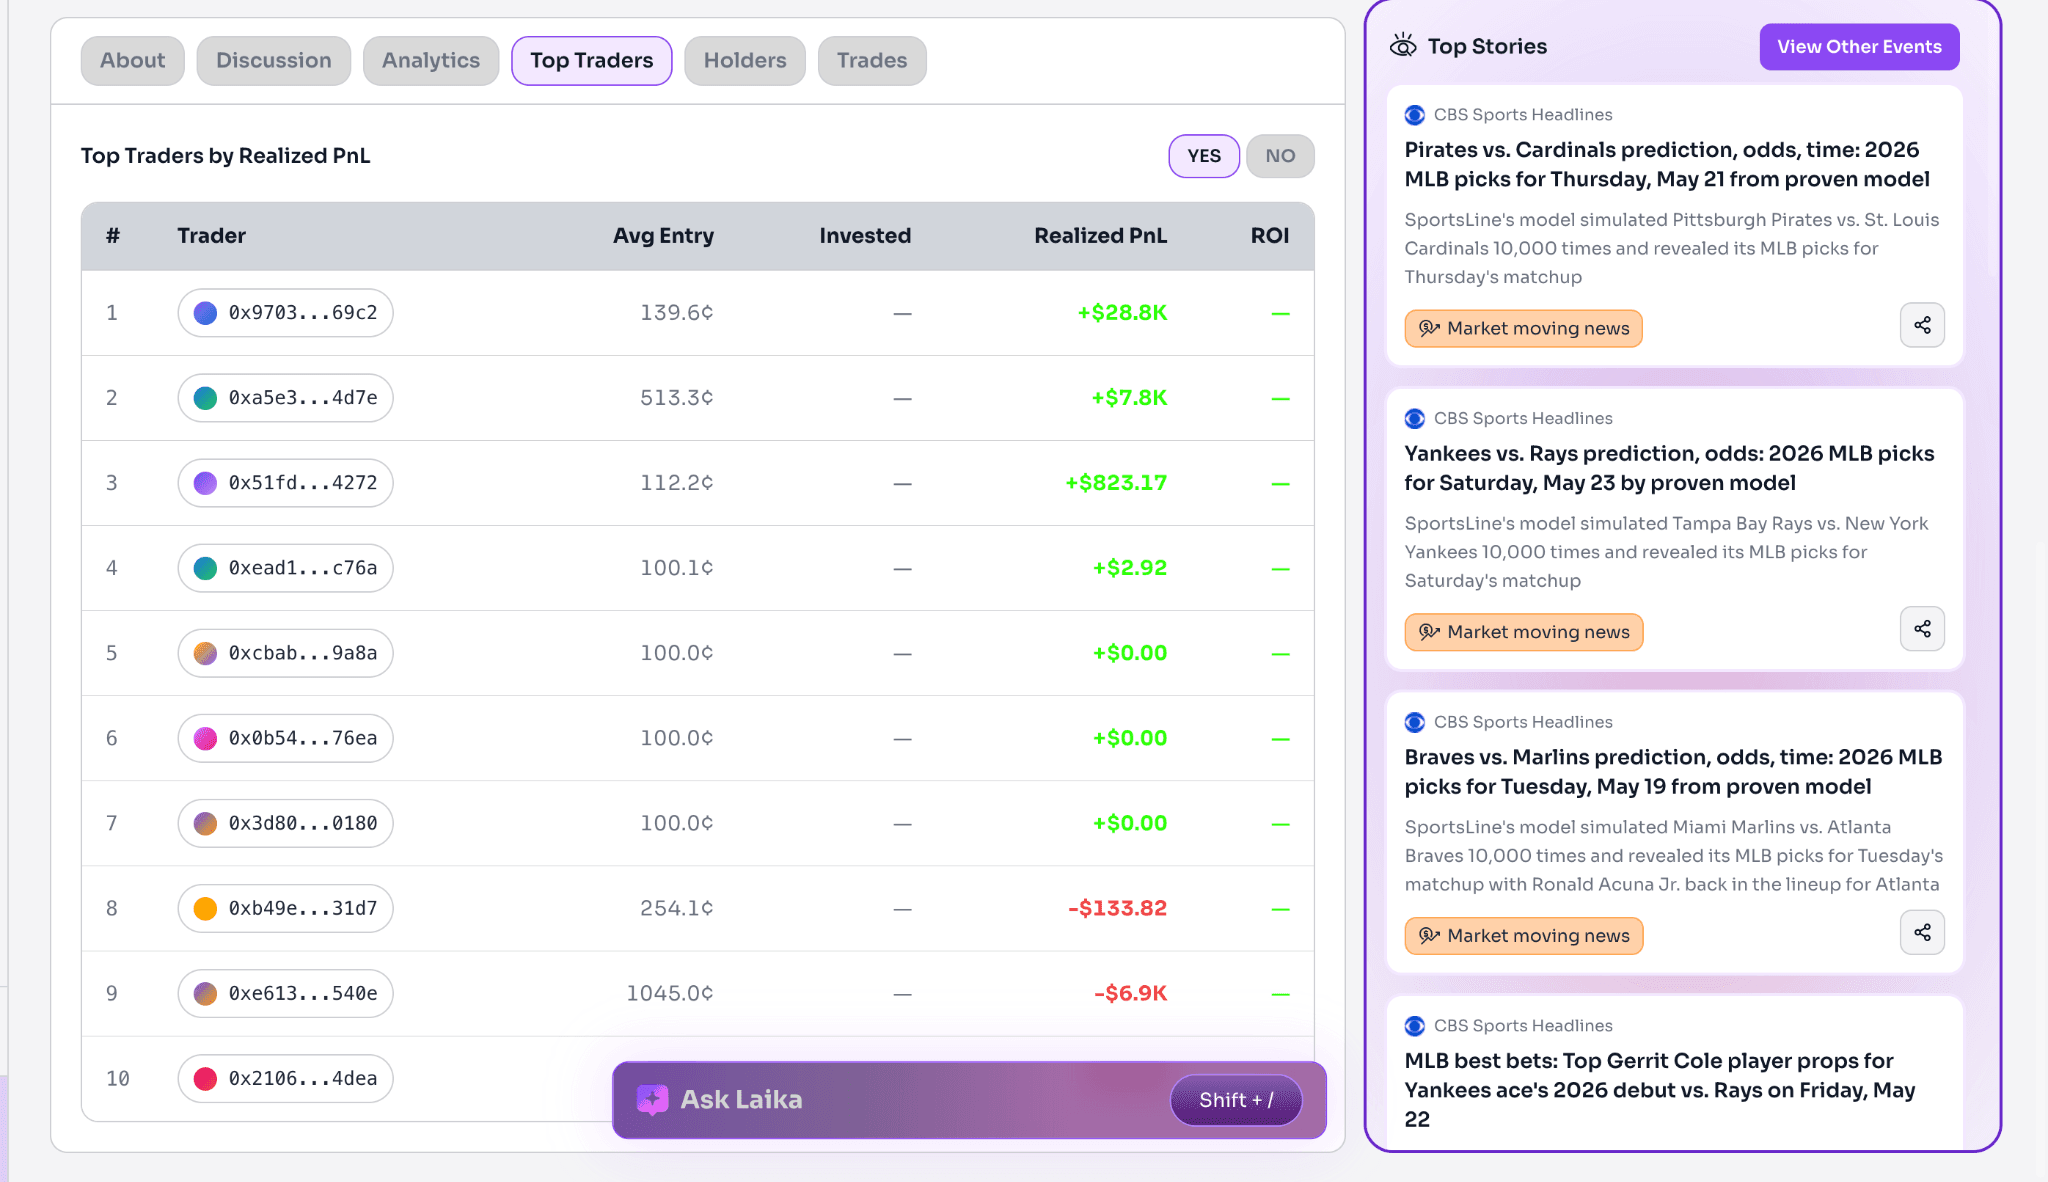Screen dimensions: 2048x1182
Task: Click Market moving news tag on Braves story
Action: [x=1523, y=936]
